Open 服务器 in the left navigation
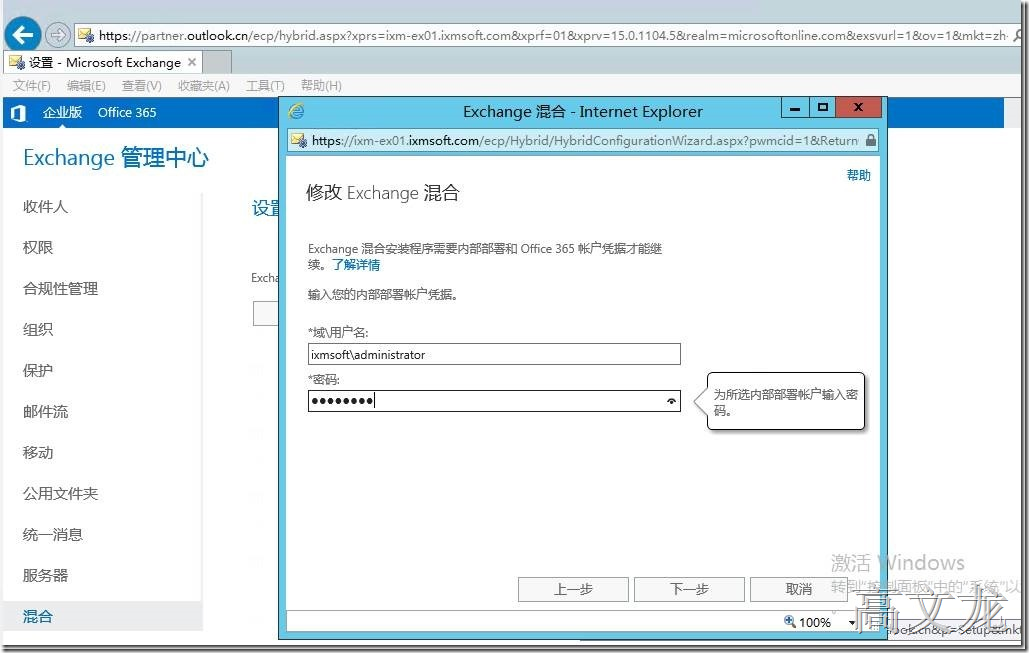The image size is (1029, 653). point(45,576)
